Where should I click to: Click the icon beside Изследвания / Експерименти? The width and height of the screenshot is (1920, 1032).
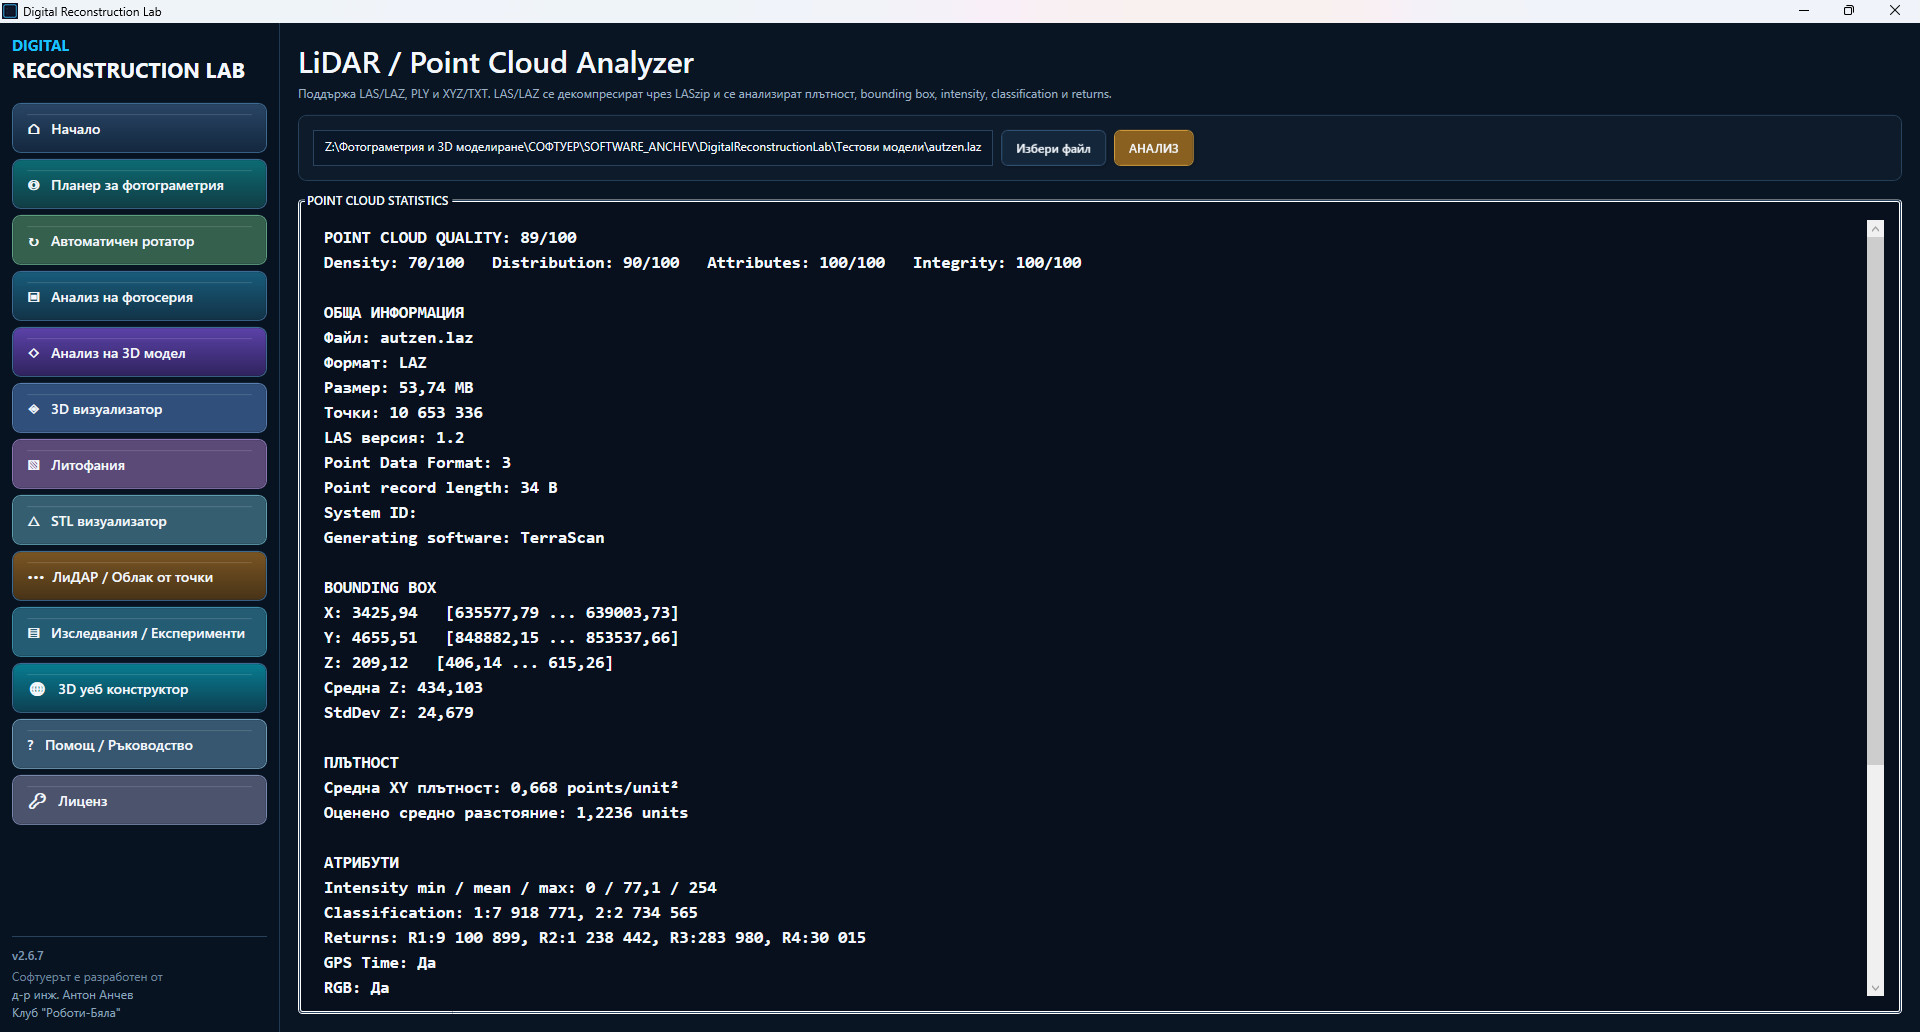click(34, 633)
